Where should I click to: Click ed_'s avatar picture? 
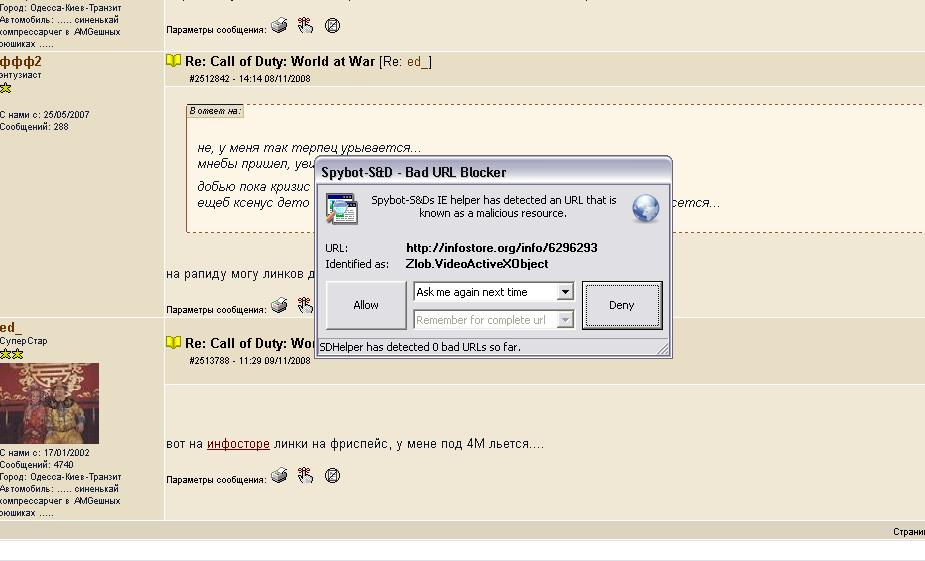(49, 403)
